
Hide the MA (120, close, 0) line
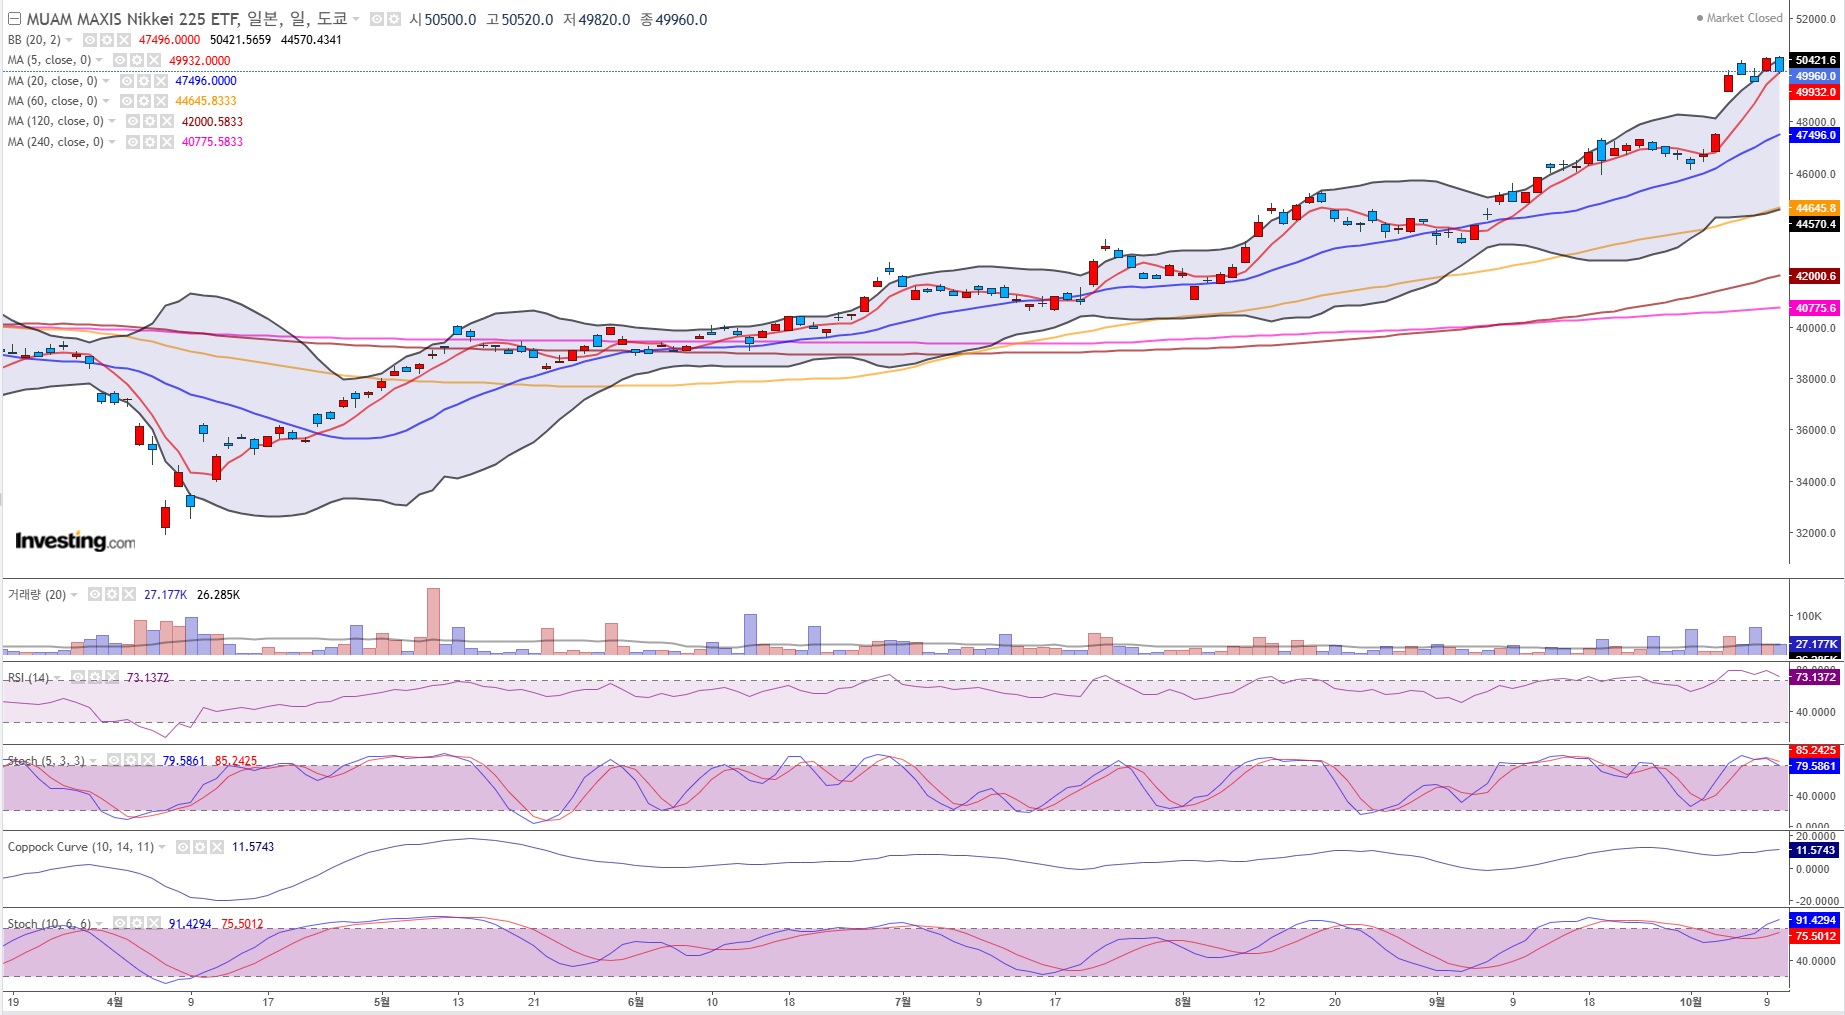click(132, 121)
